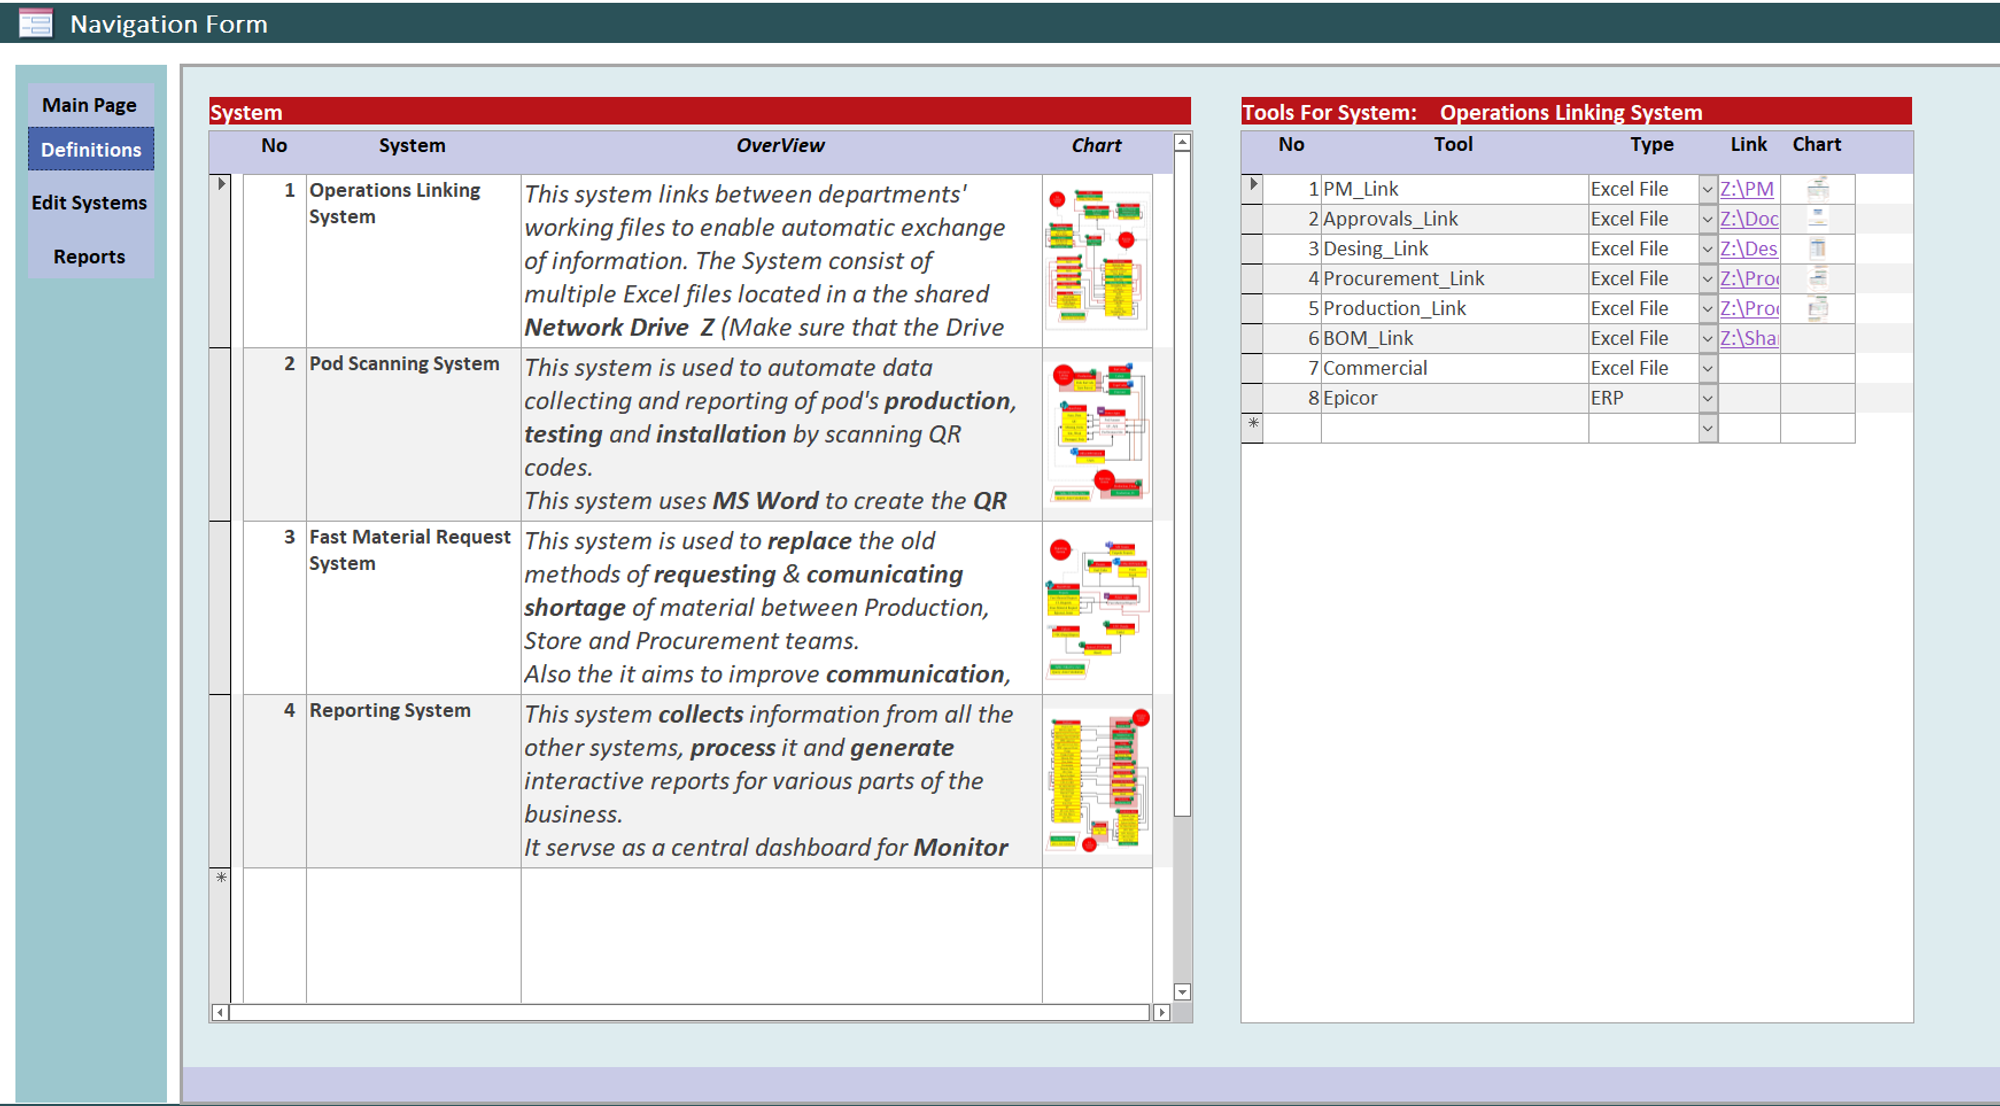Open the Production_Link chart attachment icon
Screen dimensions: 2000x1106
tap(1817, 308)
